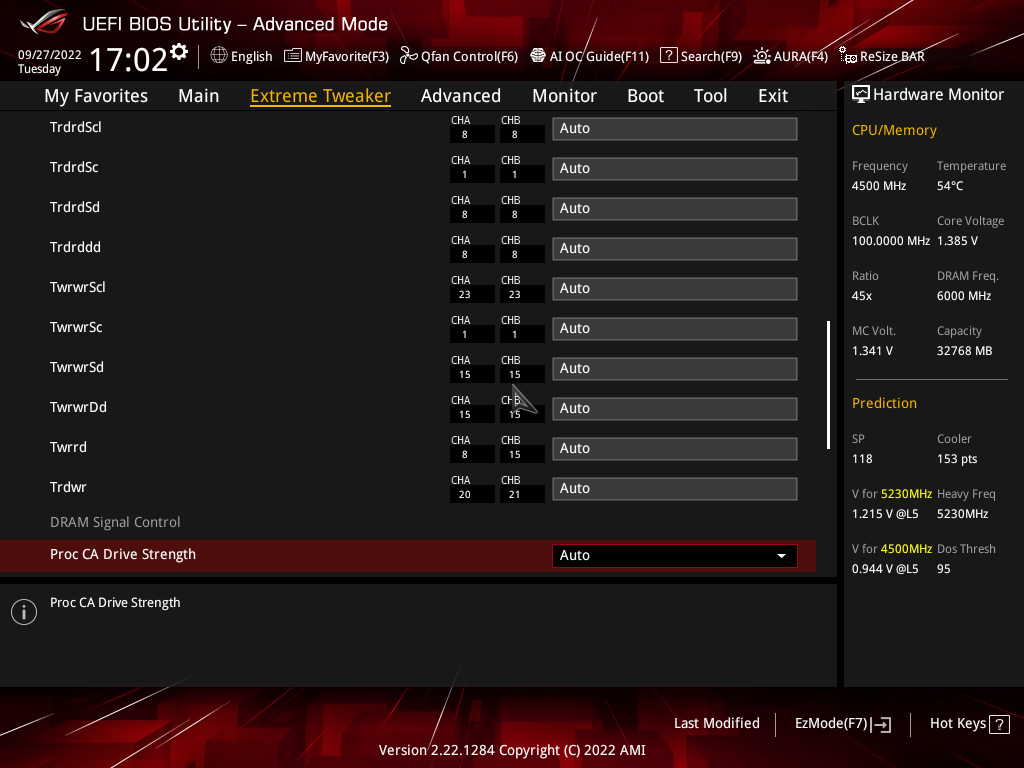Open Proc CA Drive Strength dropdown
The image size is (1024, 768).
675,556
